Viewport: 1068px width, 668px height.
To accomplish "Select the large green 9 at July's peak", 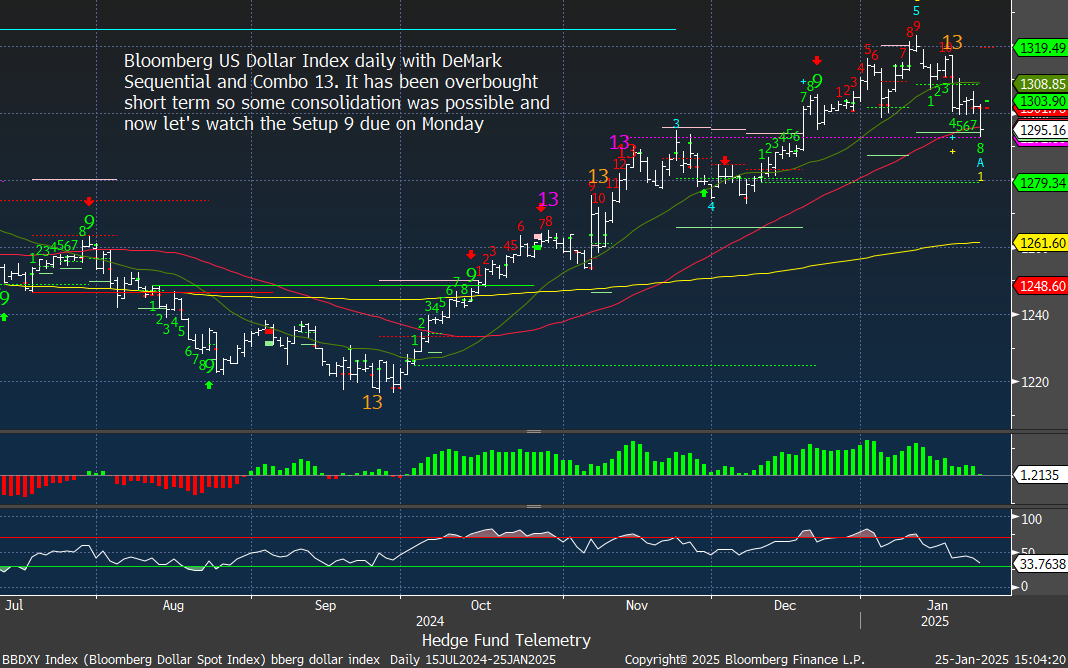I will click(x=89, y=222).
